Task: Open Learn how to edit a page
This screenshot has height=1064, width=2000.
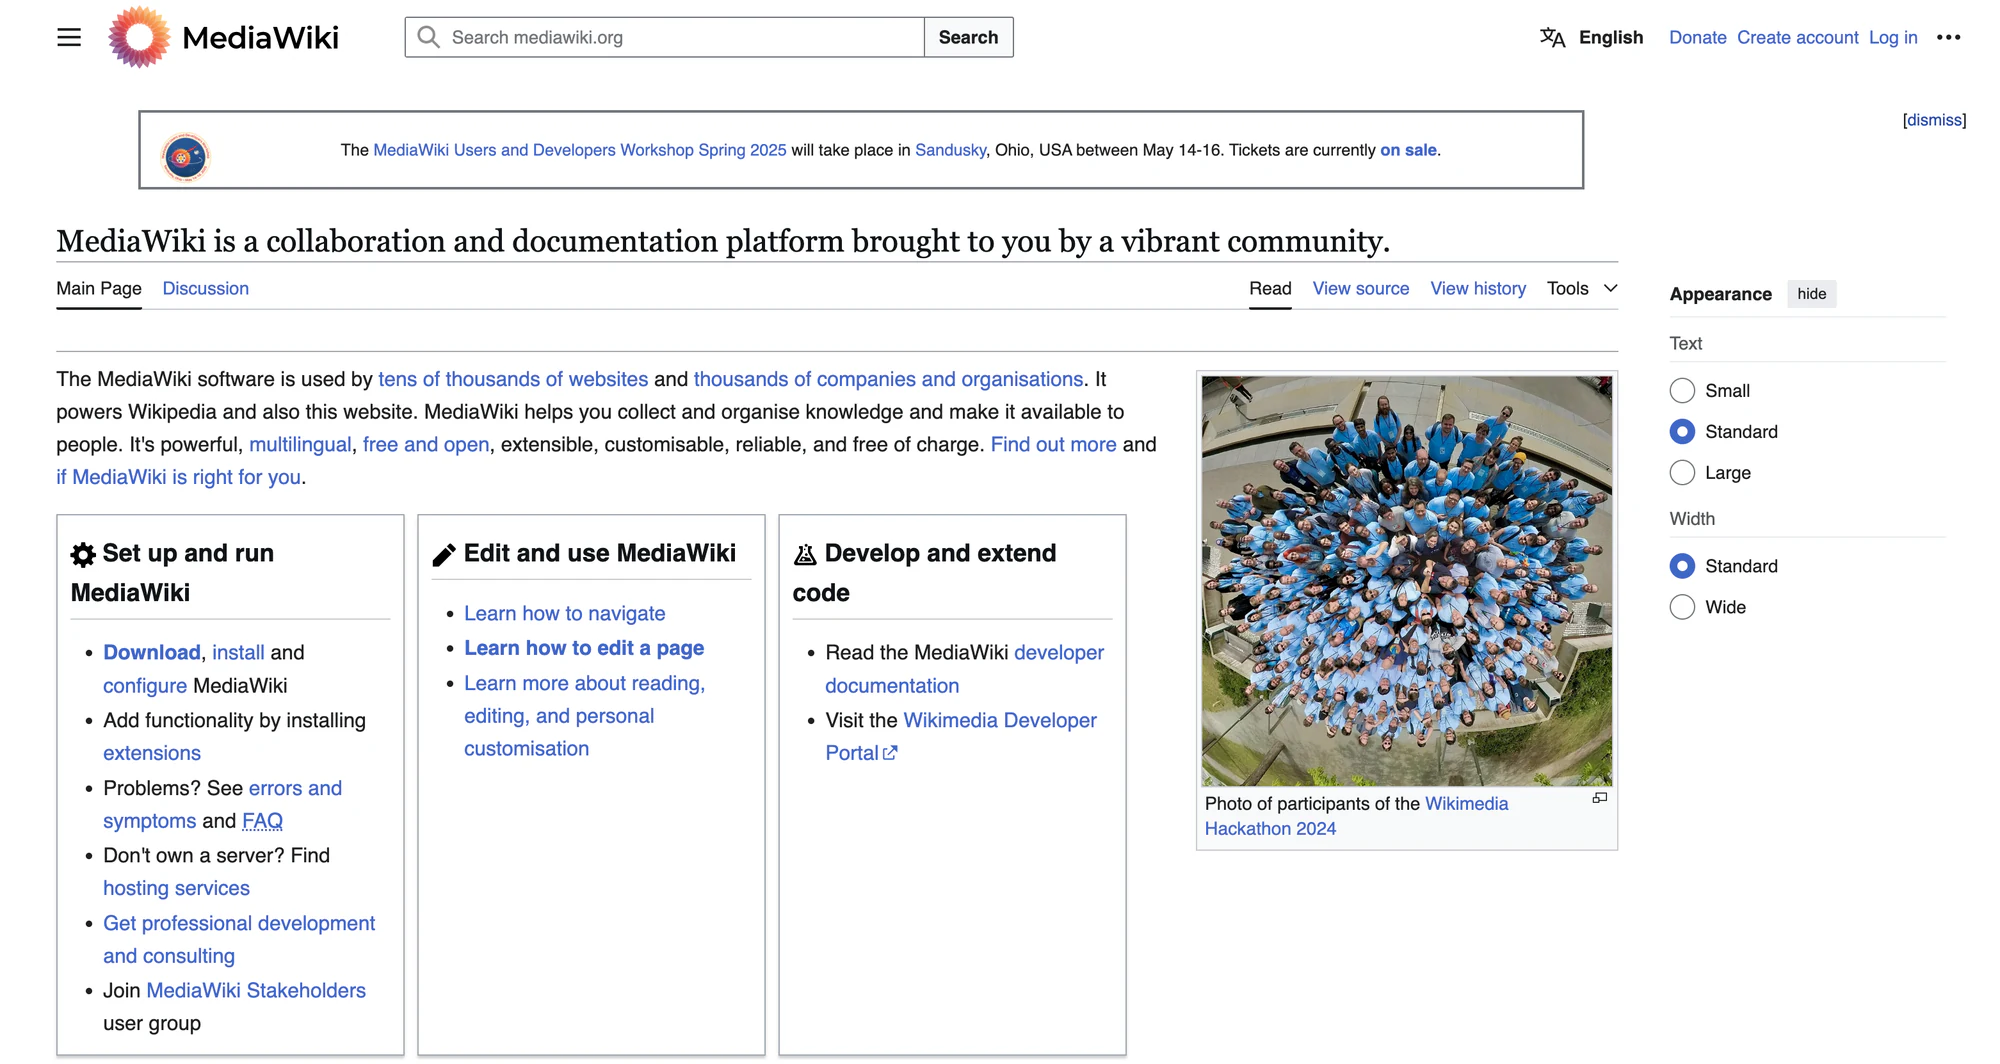Action: pos(584,648)
